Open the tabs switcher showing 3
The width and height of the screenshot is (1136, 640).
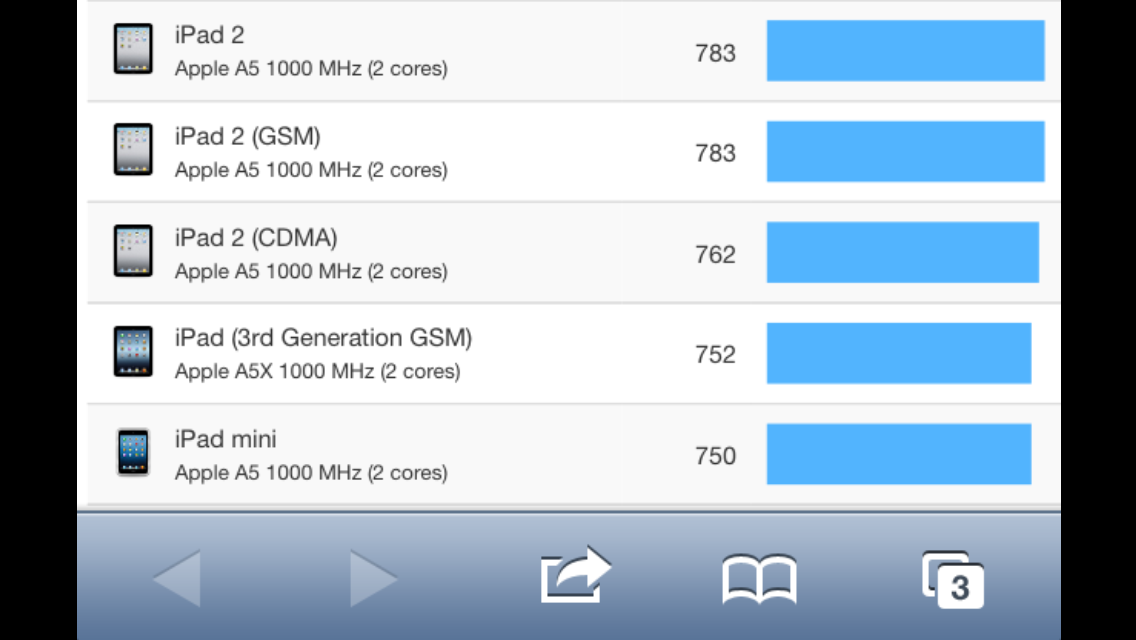(x=953, y=579)
